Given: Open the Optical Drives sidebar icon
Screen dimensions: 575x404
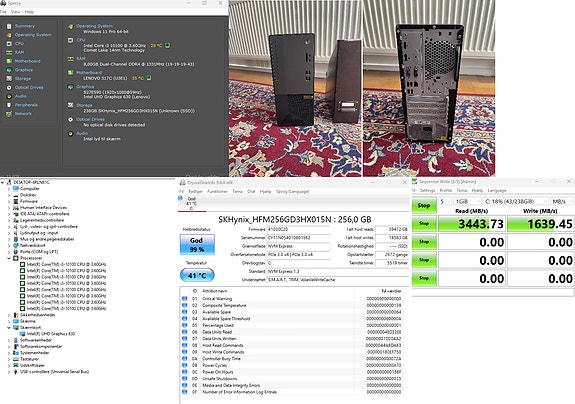Looking at the screenshot, I should [x=9, y=88].
